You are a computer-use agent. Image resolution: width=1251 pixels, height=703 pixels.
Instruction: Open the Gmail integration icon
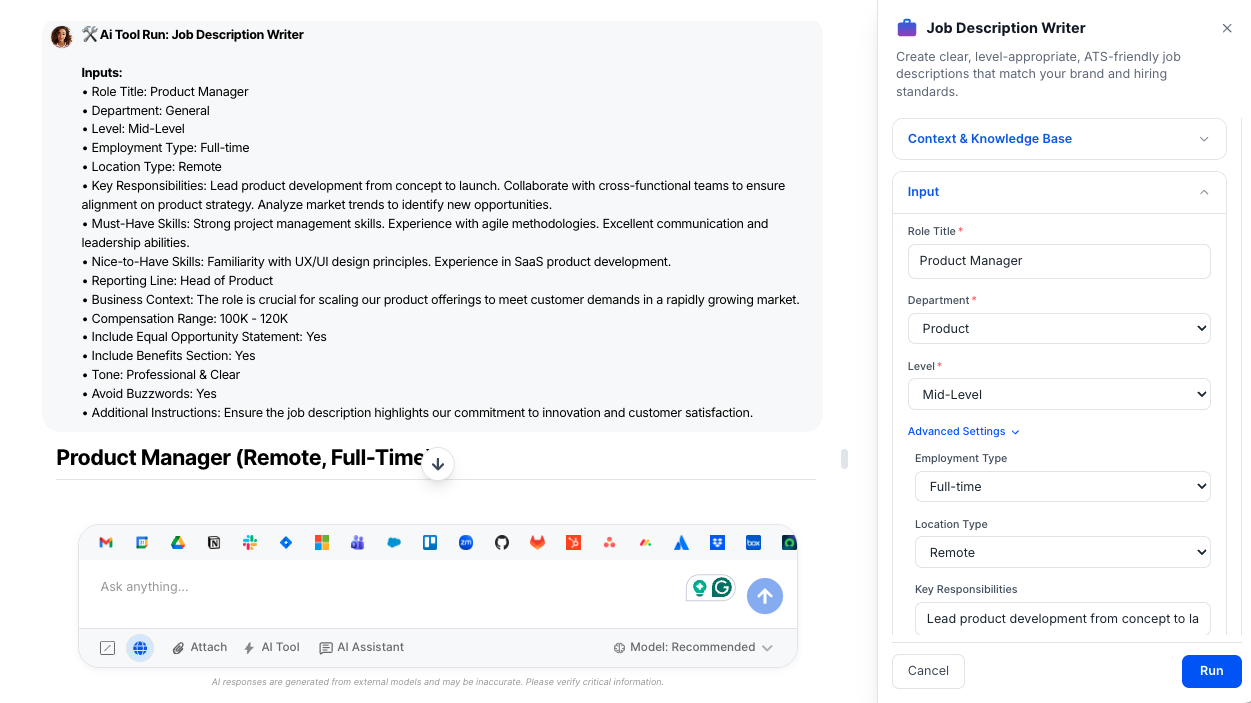106,542
